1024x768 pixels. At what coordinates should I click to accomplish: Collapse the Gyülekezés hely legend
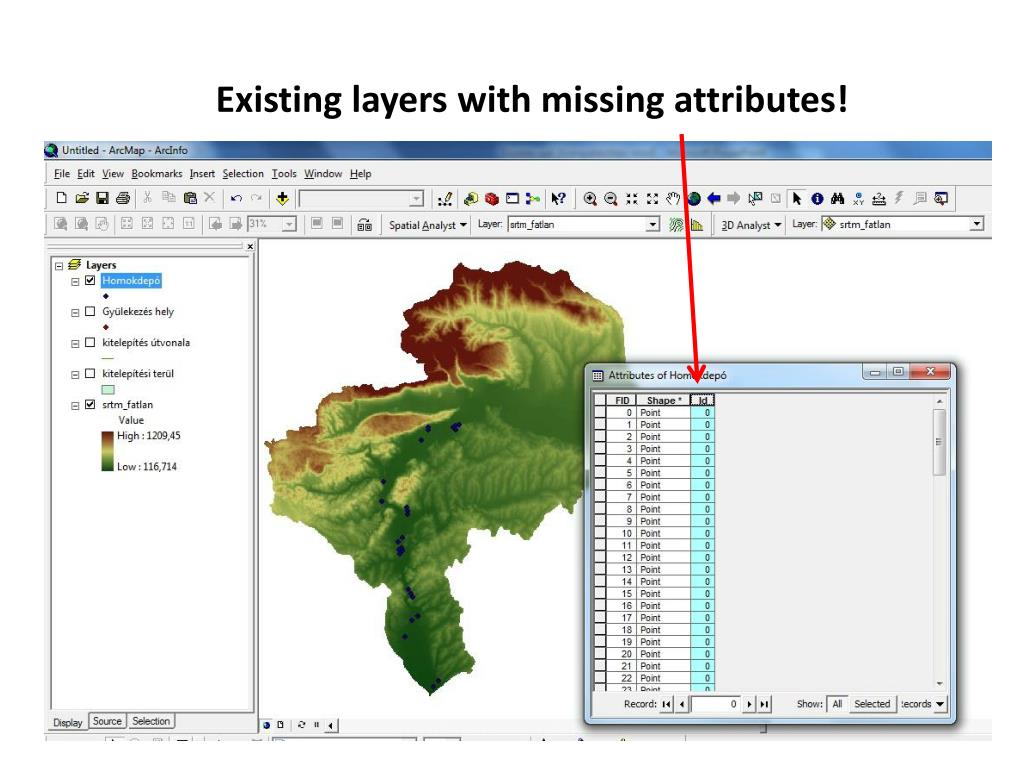point(75,313)
